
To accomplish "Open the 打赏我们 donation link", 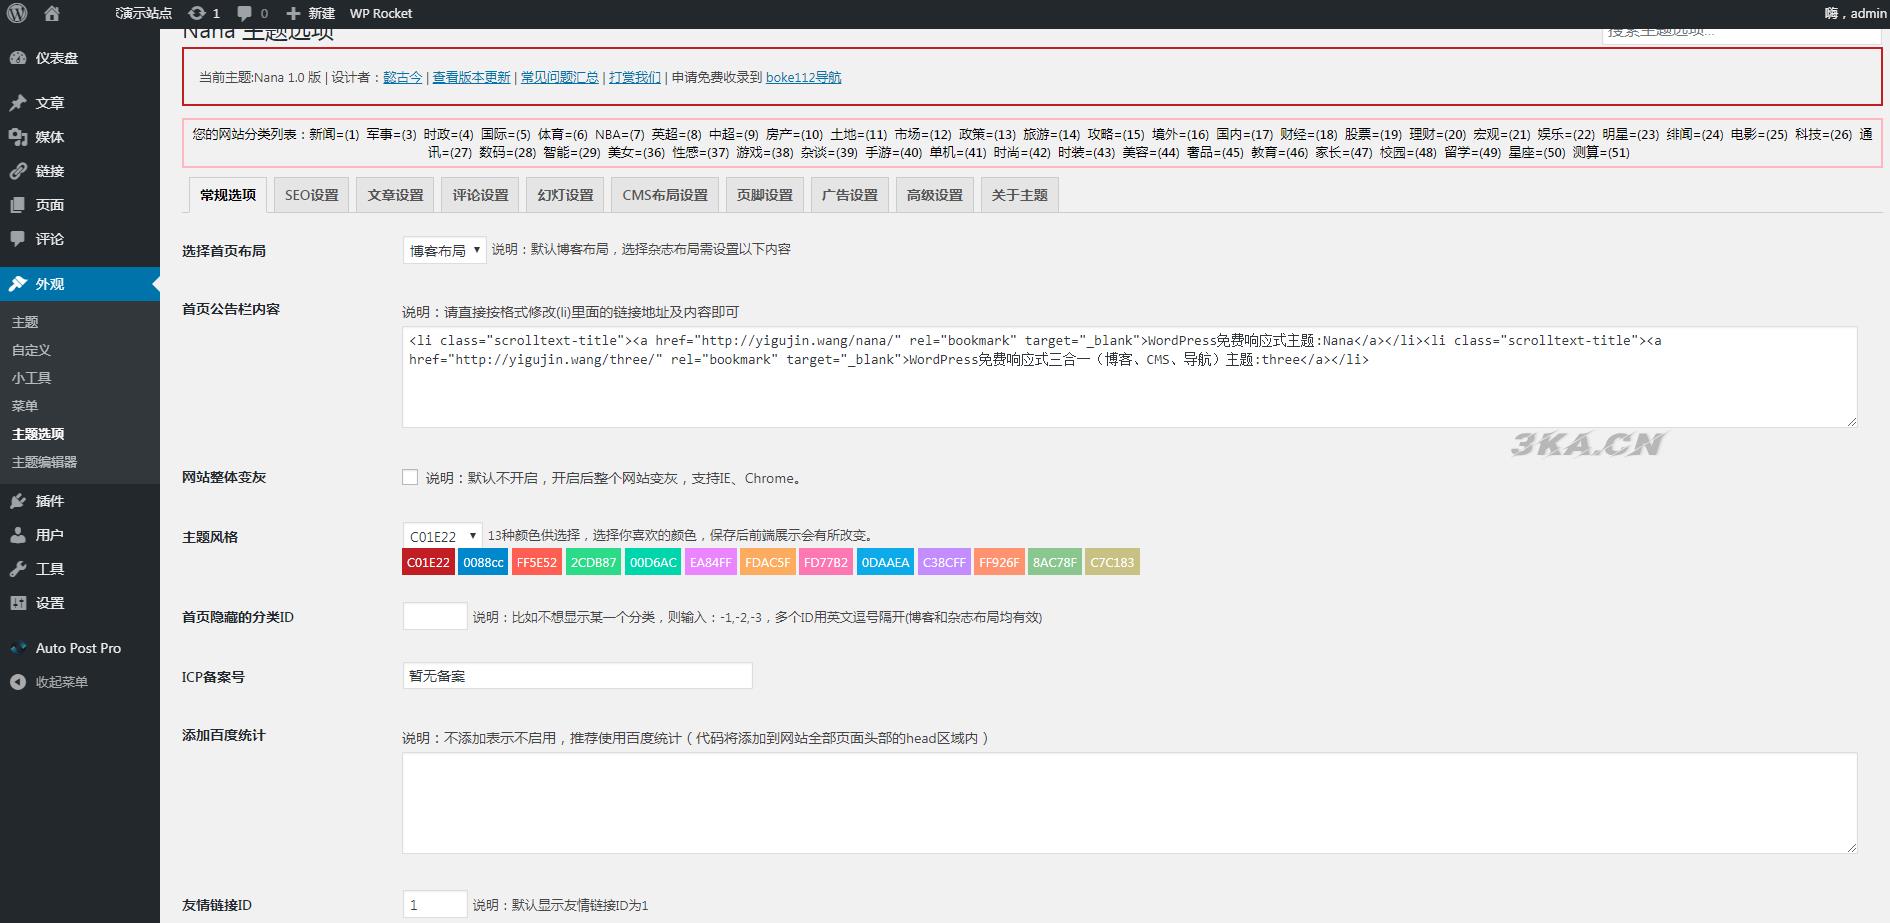I will pos(638,76).
